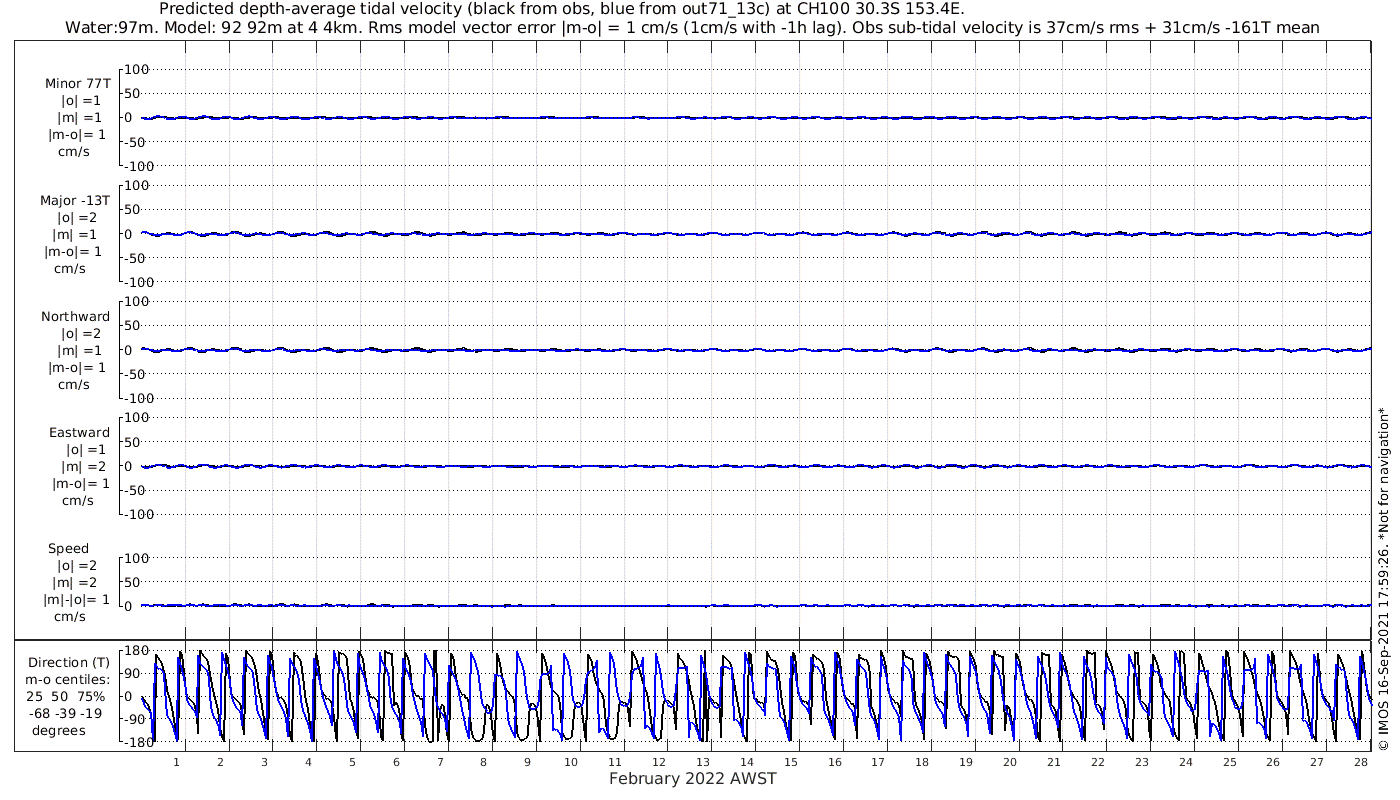Click '|m-o|= 1' under Minor 77T
1400x800 pixels.
click(x=77, y=135)
